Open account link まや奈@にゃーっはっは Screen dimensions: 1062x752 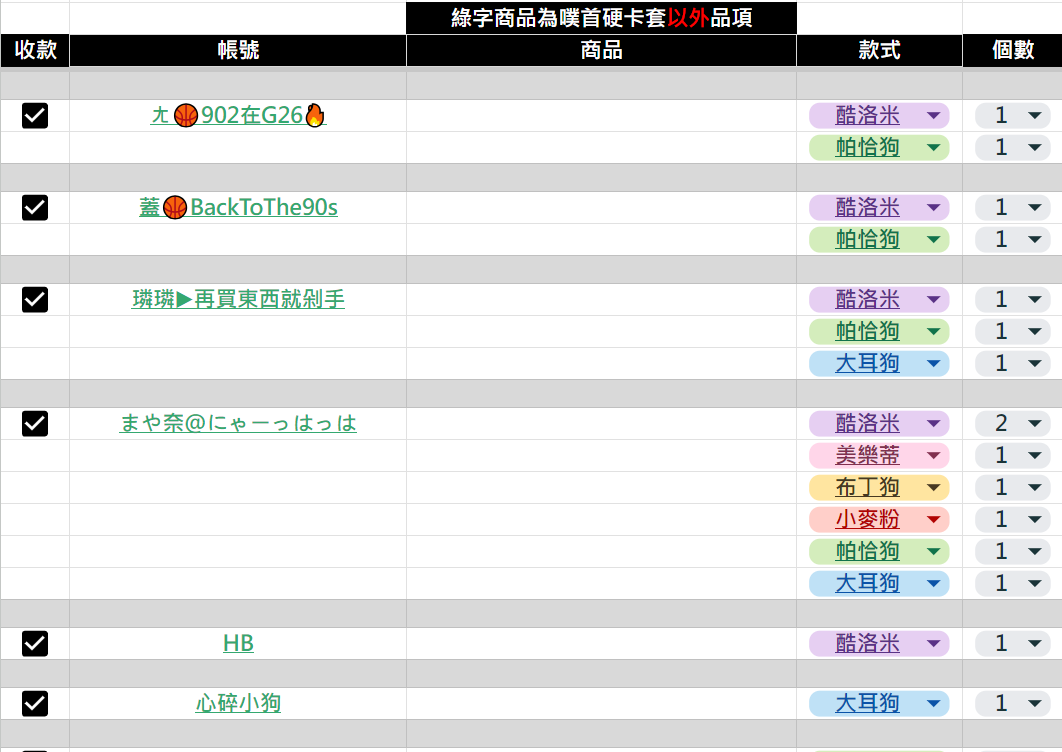click(x=238, y=423)
